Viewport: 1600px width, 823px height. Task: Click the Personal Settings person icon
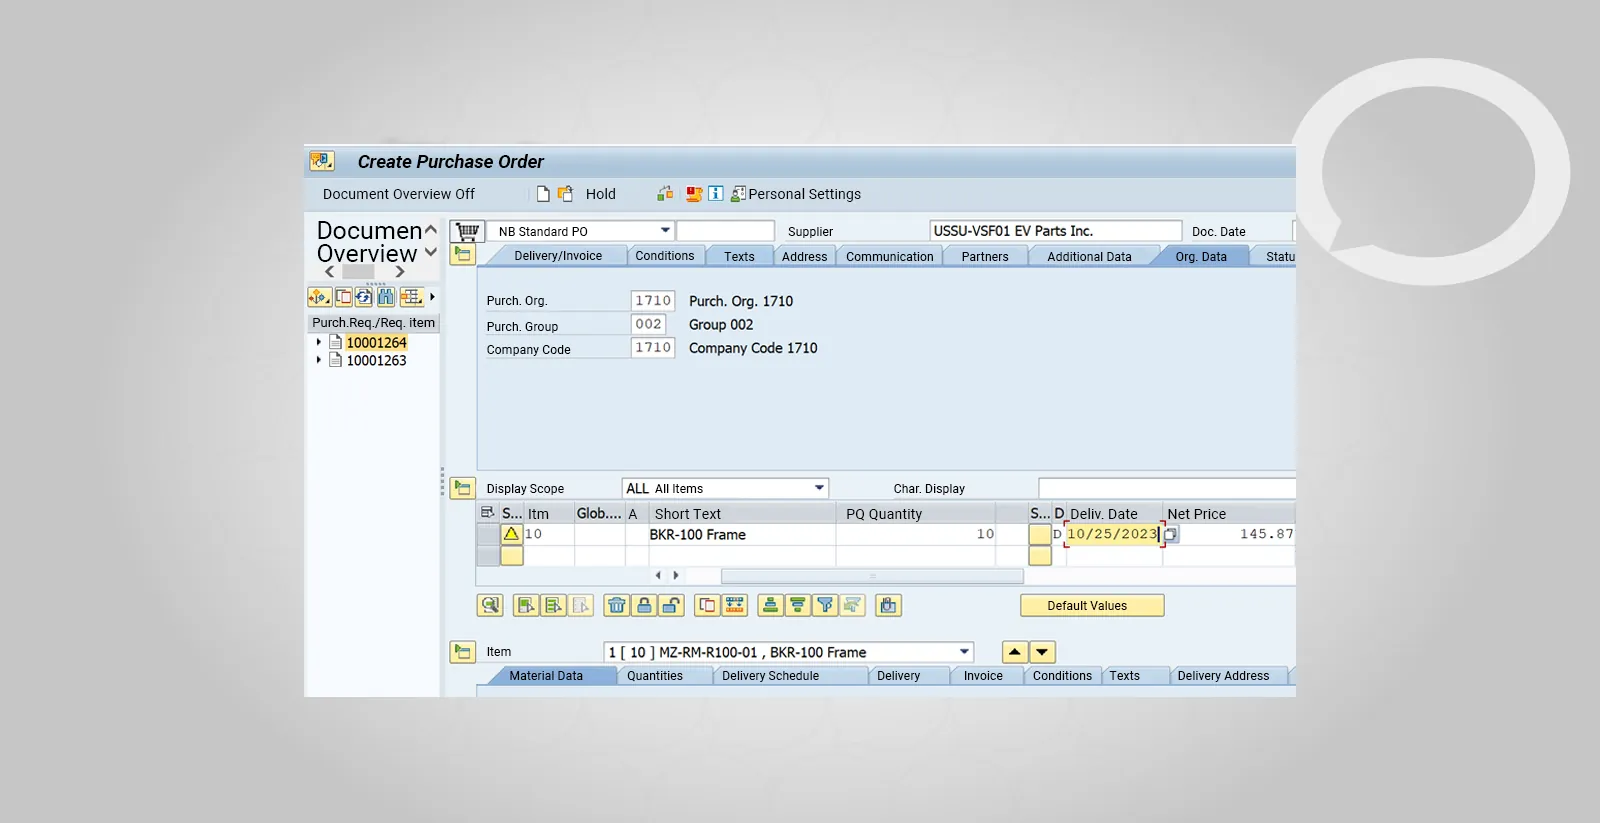738,194
